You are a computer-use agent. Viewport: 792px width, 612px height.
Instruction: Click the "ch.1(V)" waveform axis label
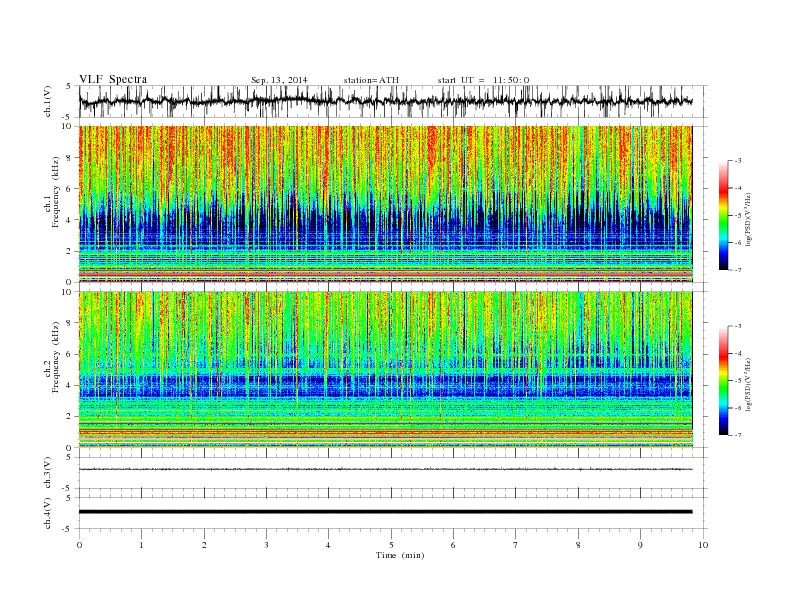pos(48,101)
